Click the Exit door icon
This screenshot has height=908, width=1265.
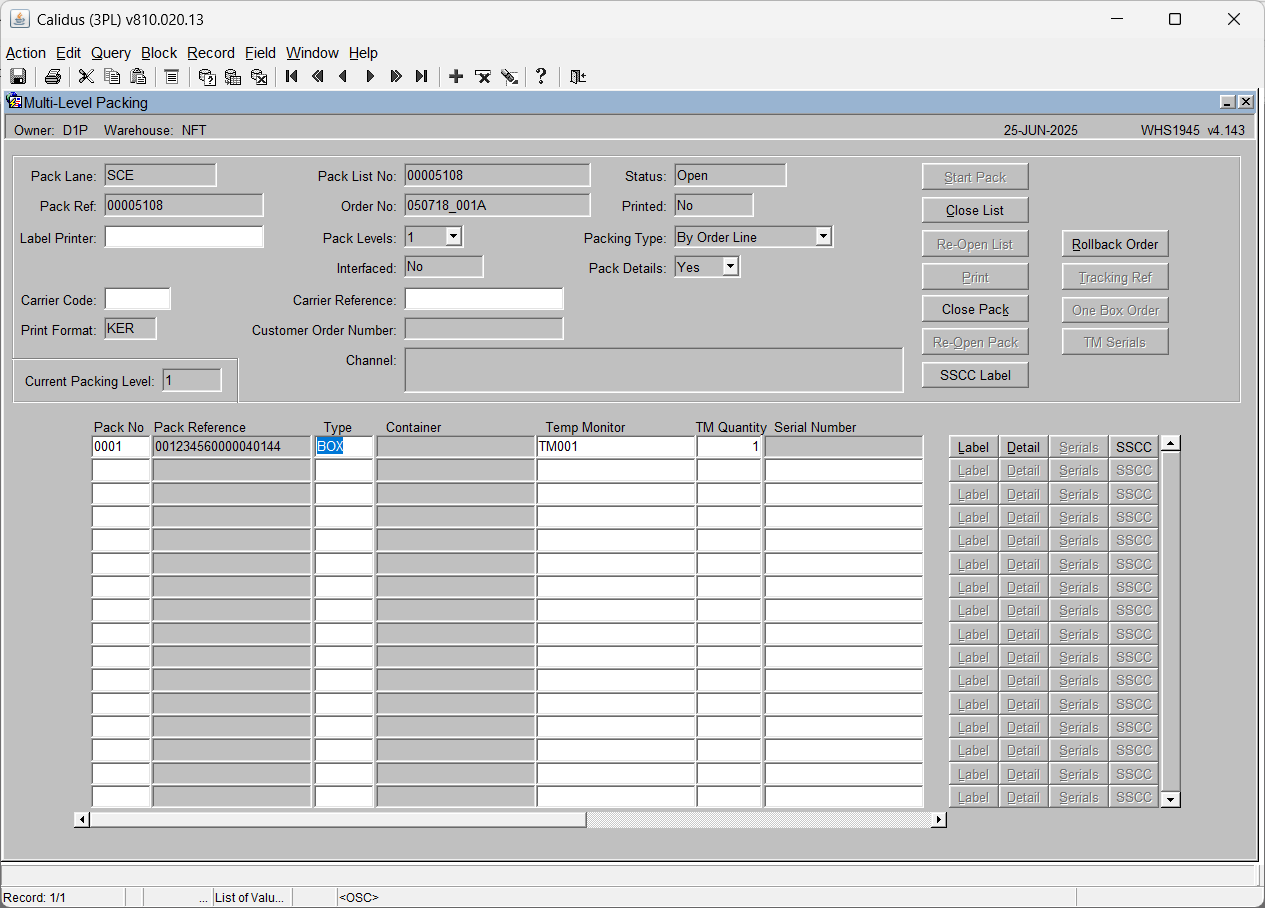pyautogui.click(x=578, y=77)
